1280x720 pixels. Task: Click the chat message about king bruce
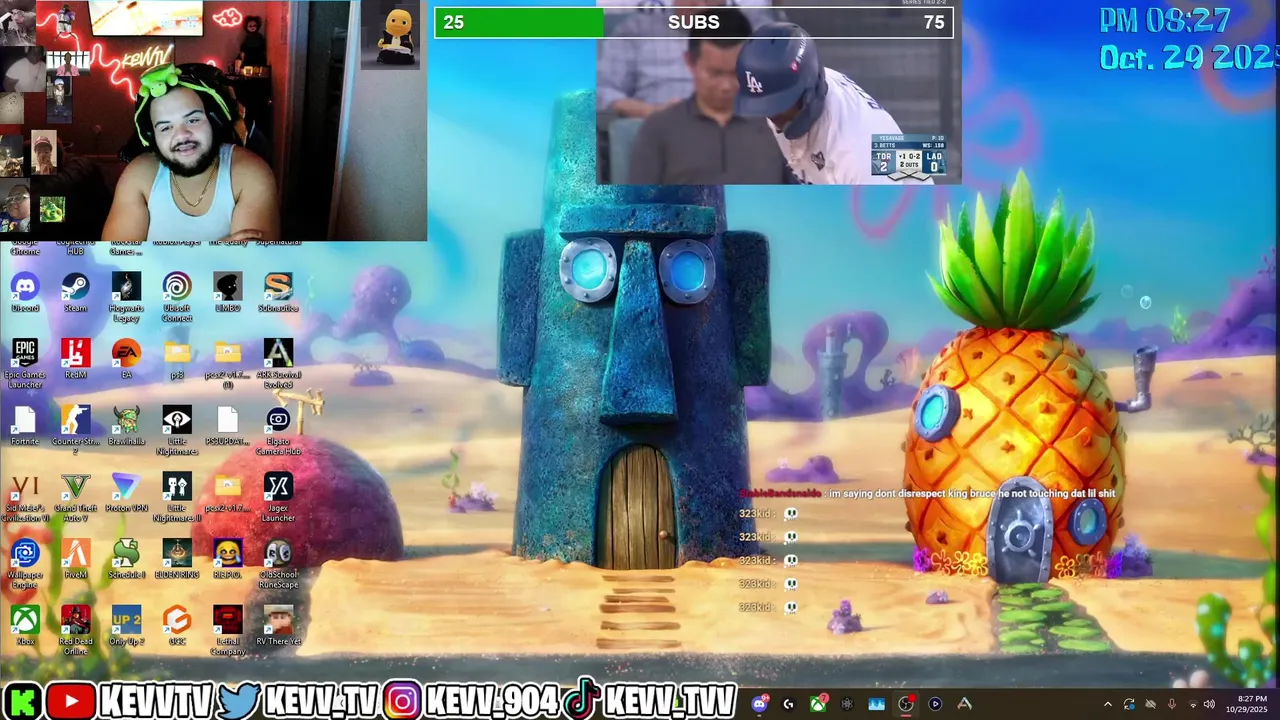(x=927, y=493)
